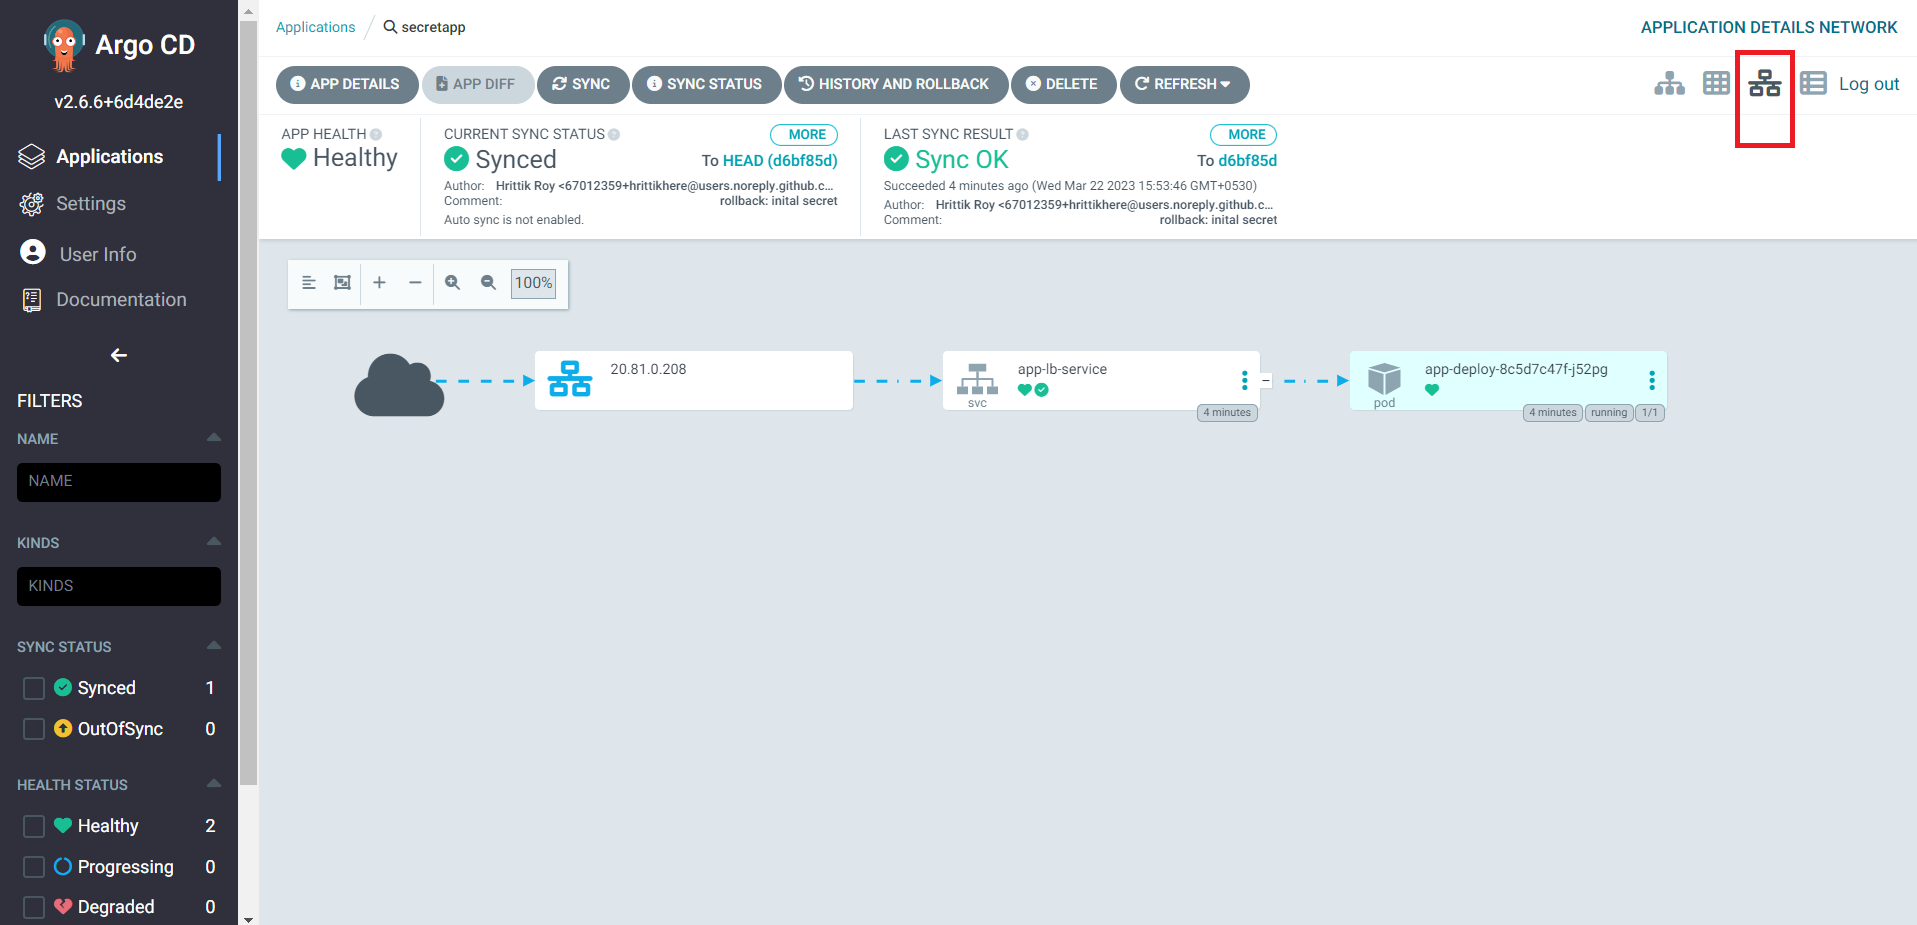The image size is (1917, 925).
Task: Click the 100% zoom level field
Action: tap(533, 283)
